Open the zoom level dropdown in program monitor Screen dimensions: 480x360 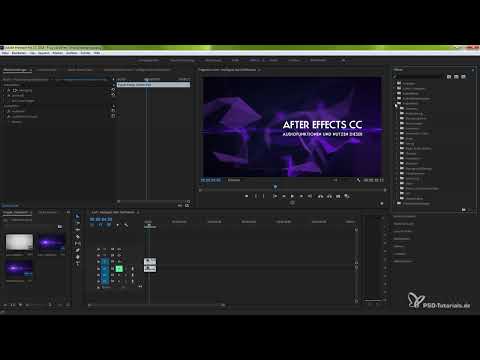click(x=234, y=180)
